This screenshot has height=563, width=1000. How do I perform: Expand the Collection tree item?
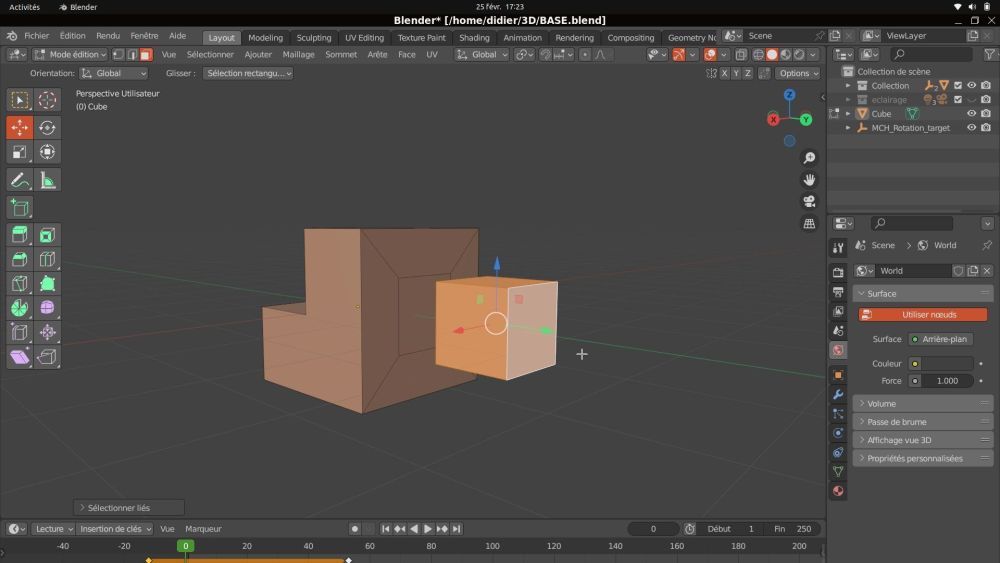click(848, 85)
